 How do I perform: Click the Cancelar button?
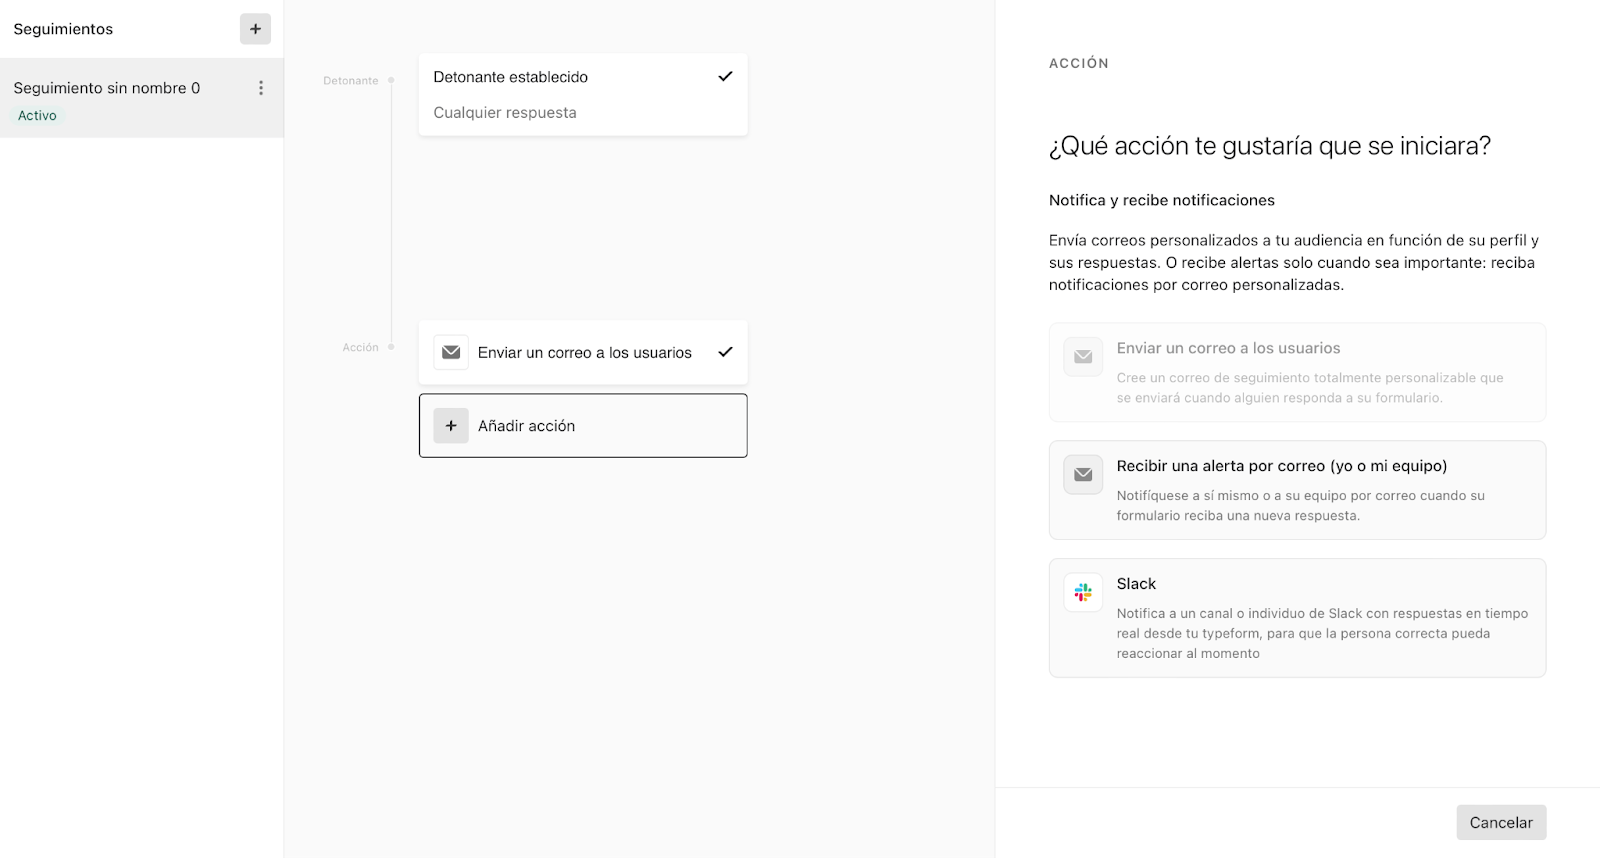point(1501,822)
